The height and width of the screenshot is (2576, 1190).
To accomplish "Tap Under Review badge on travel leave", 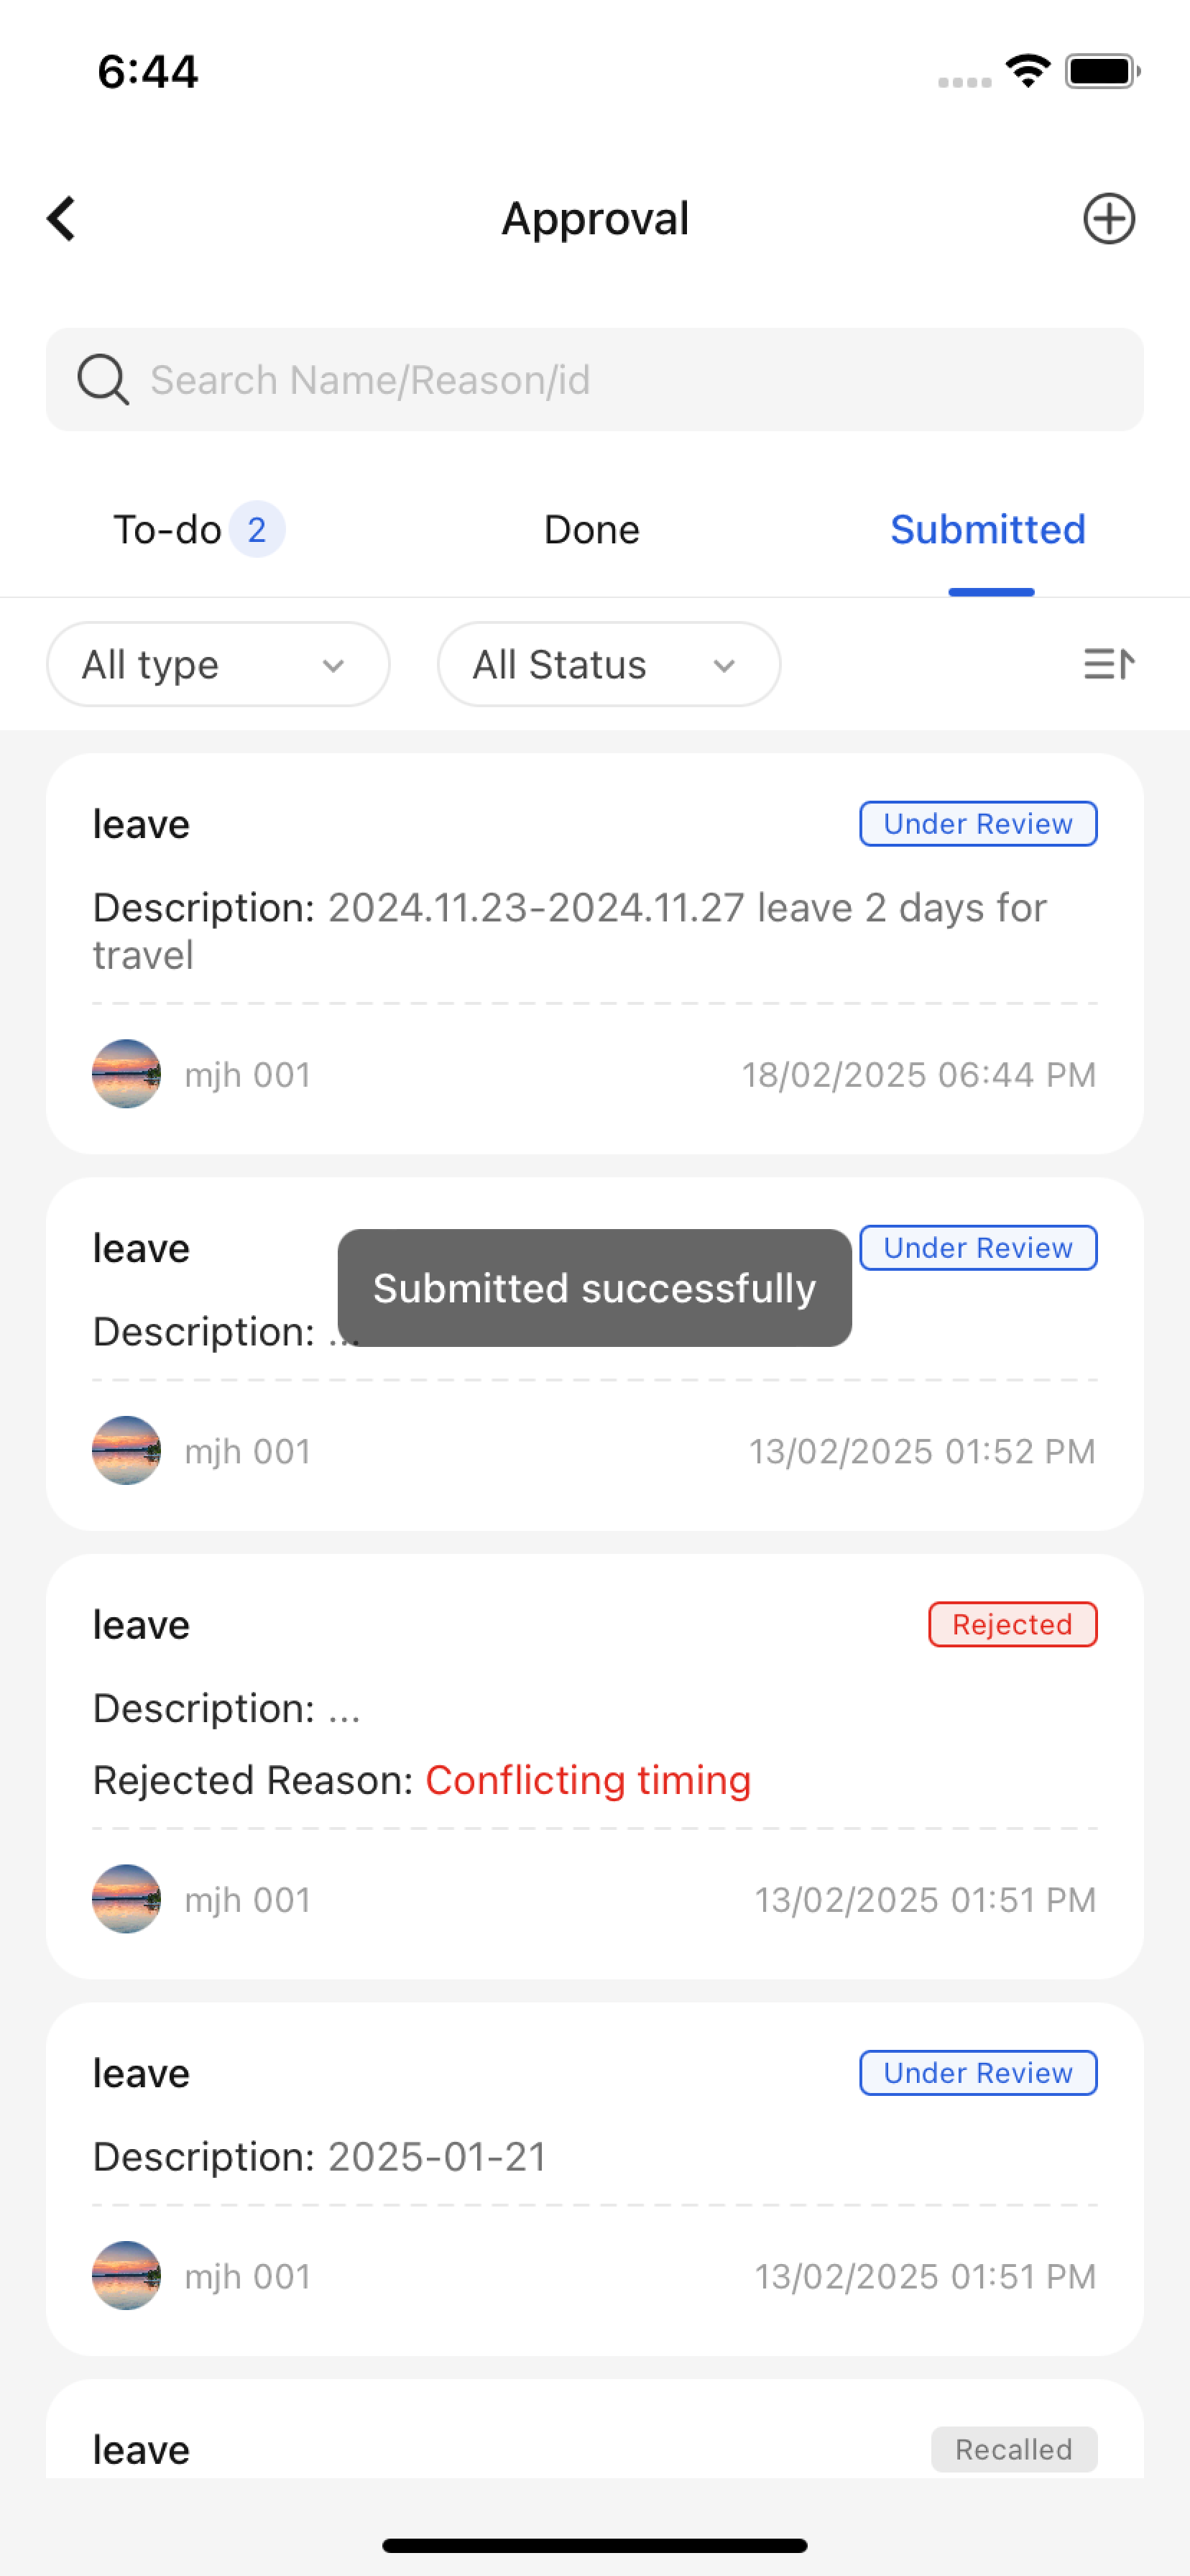I will click(977, 824).
